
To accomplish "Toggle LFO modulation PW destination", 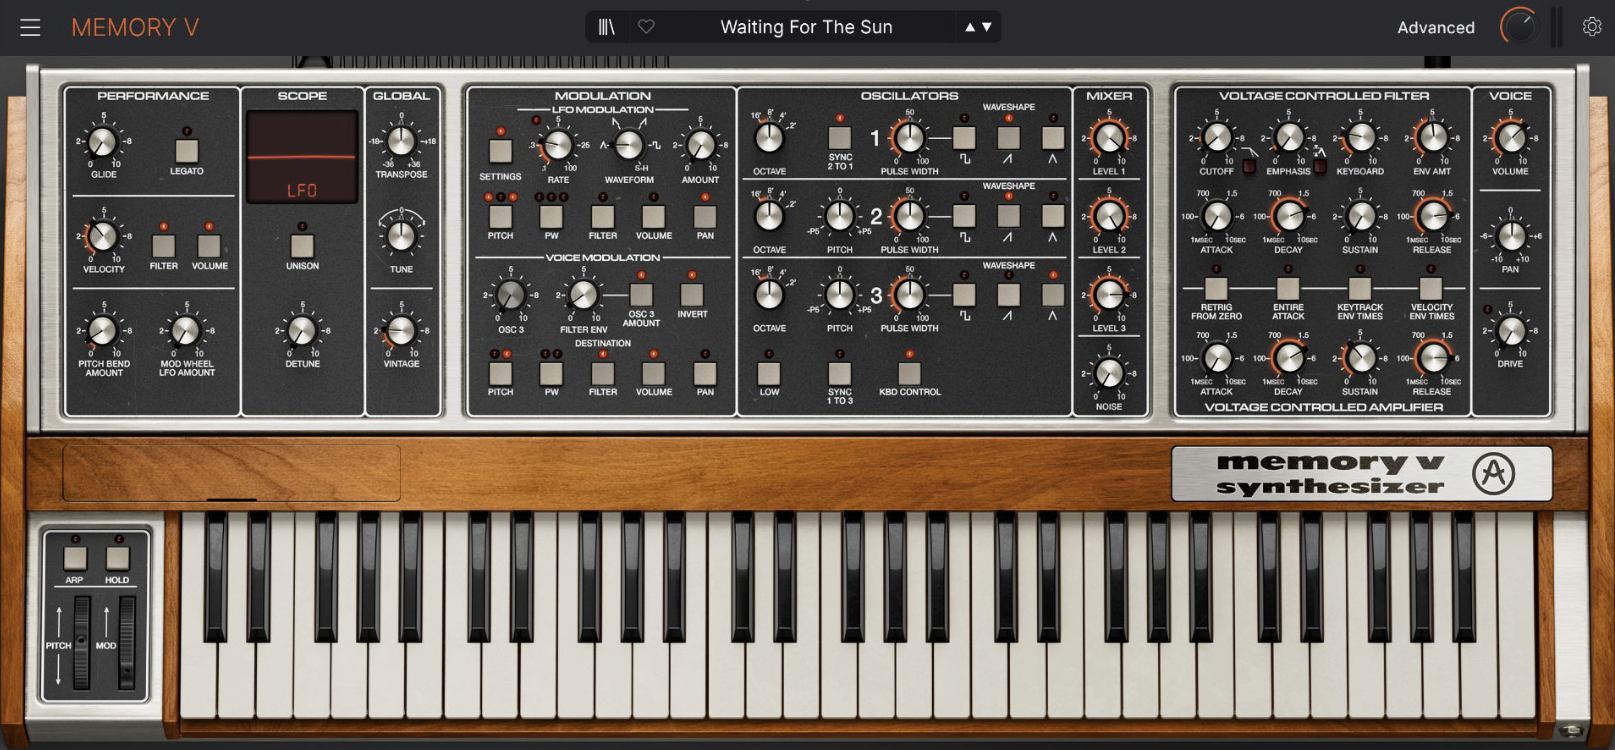I will pyautogui.click(x=551, y=216).
